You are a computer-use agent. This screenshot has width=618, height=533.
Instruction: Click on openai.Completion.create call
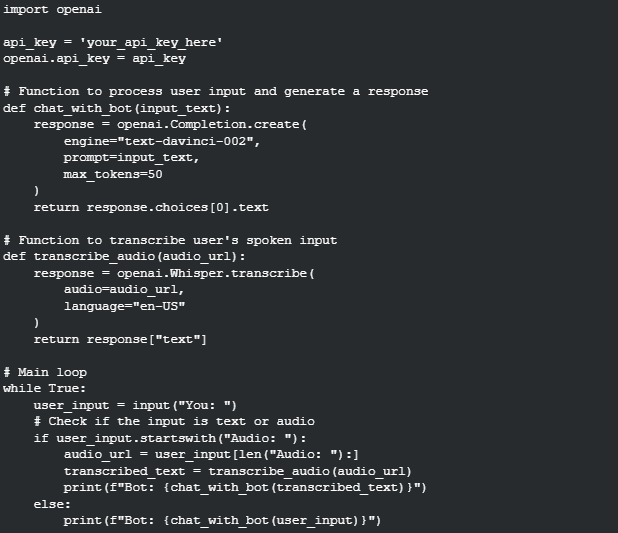click(x=212, y=125)
